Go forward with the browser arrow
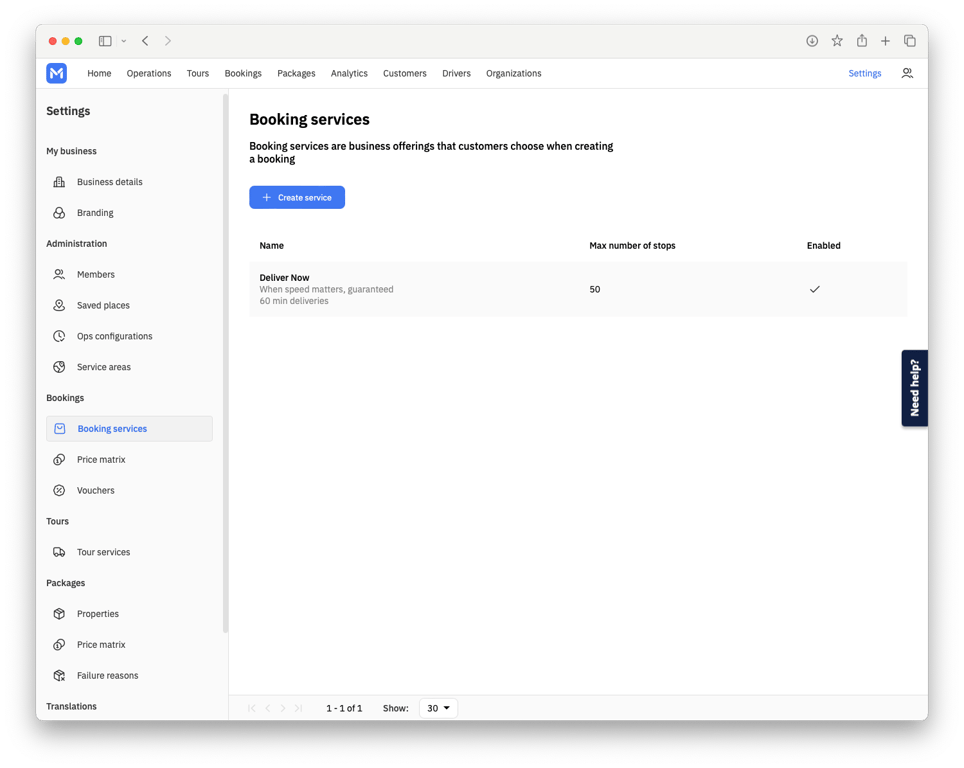Viewport: 964px width, 768px height. tap(168, 41)
